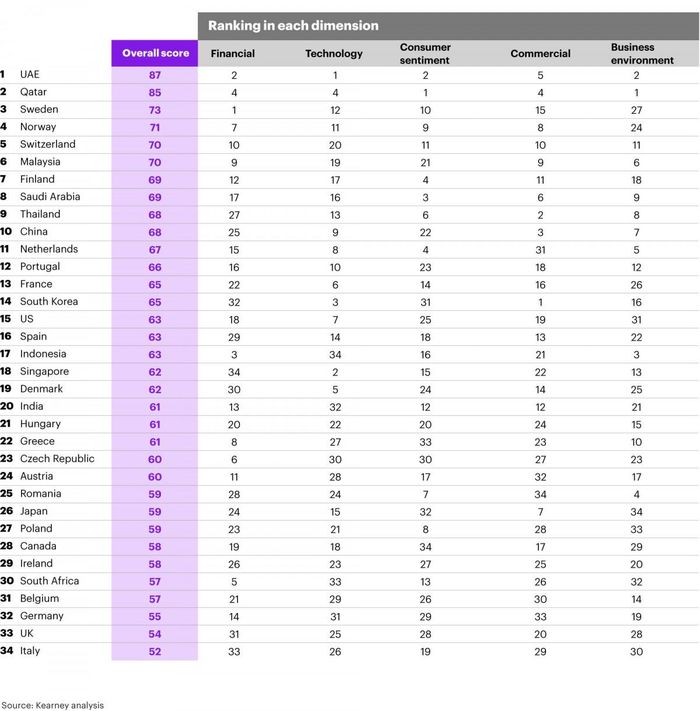
Task: Select the UAE row label
Action: tap(29, 74)
